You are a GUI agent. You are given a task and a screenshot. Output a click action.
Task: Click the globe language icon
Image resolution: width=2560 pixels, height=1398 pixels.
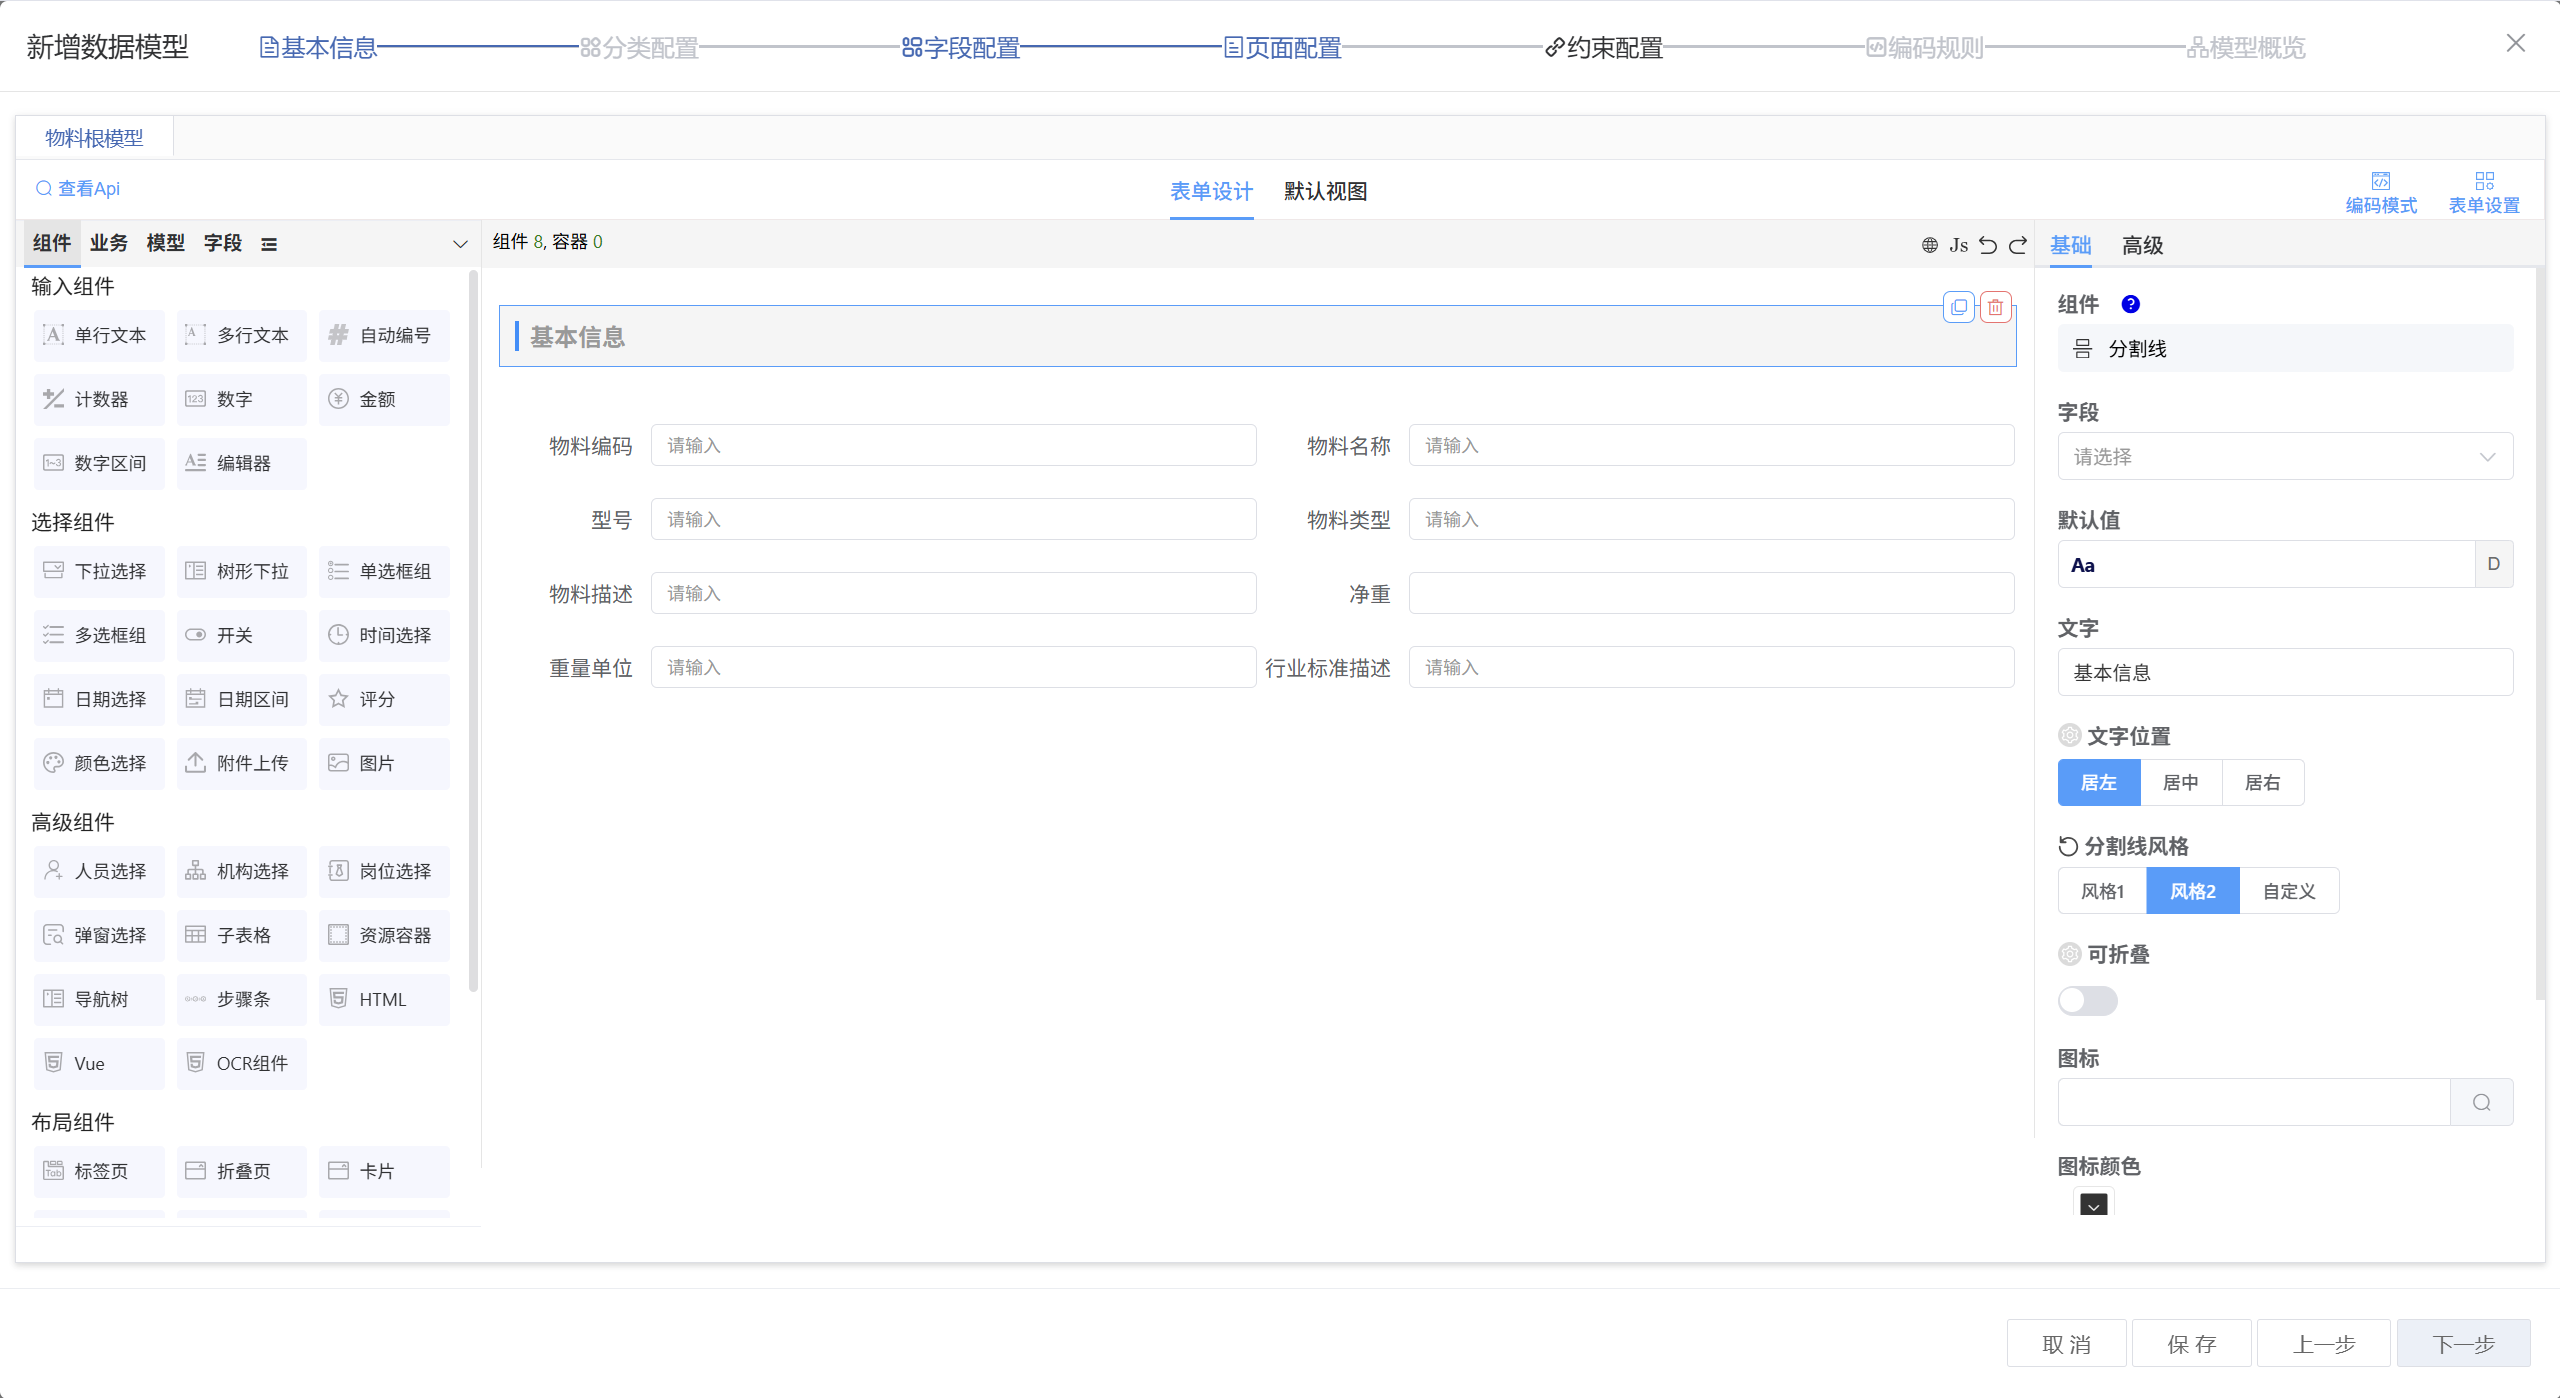[x=1930, y=245]
